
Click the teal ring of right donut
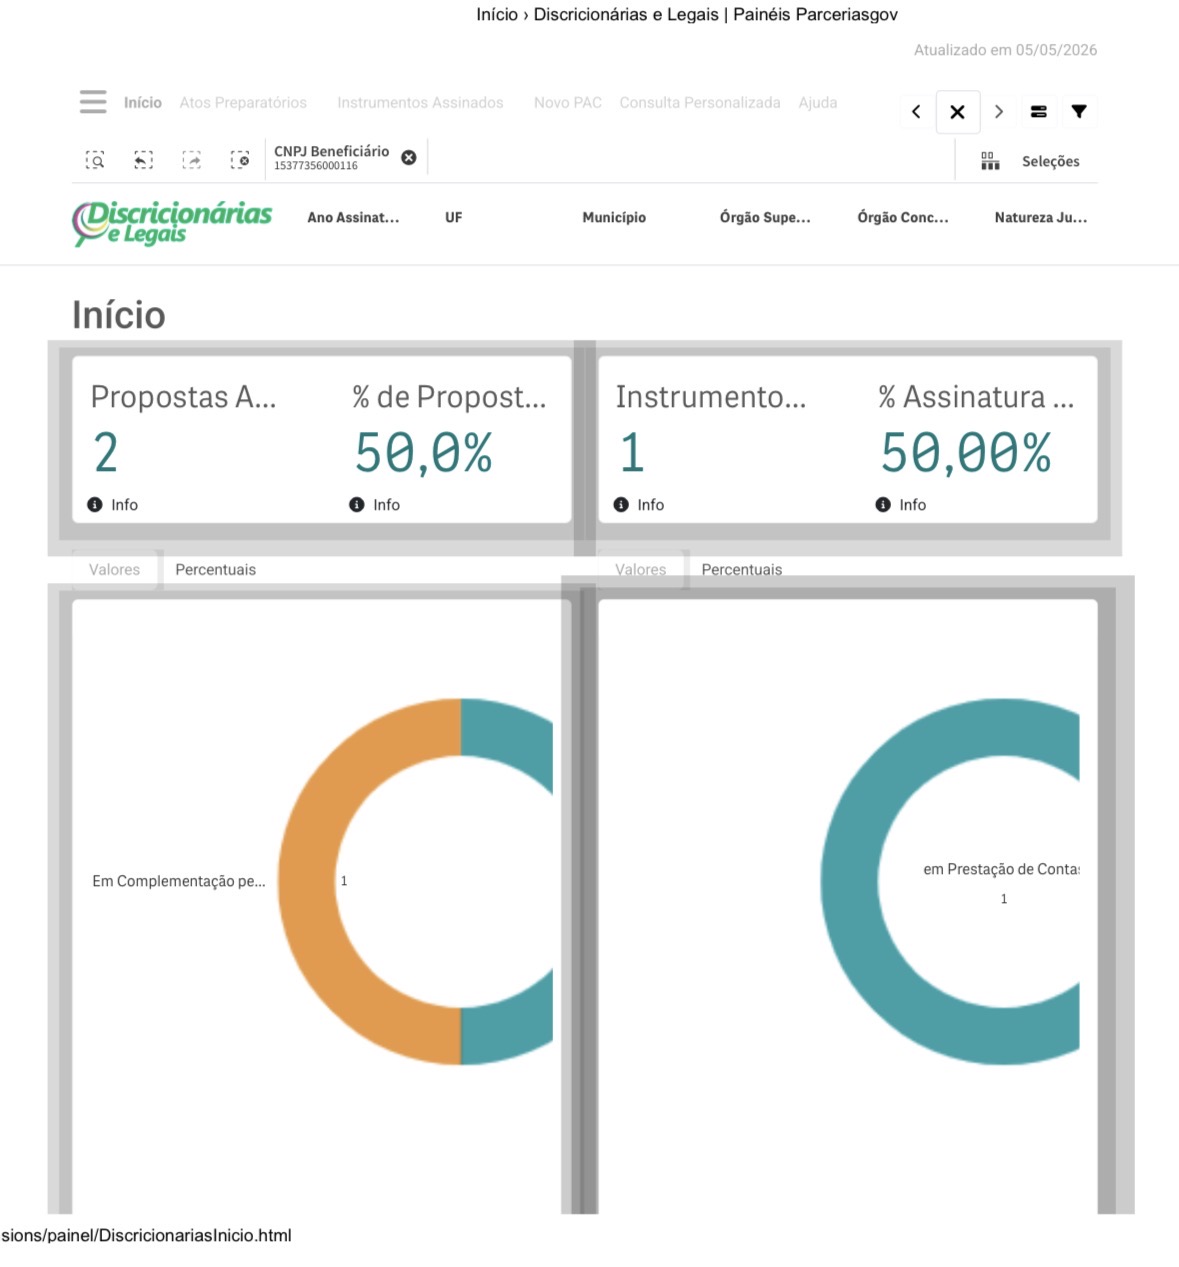(850, 880)
